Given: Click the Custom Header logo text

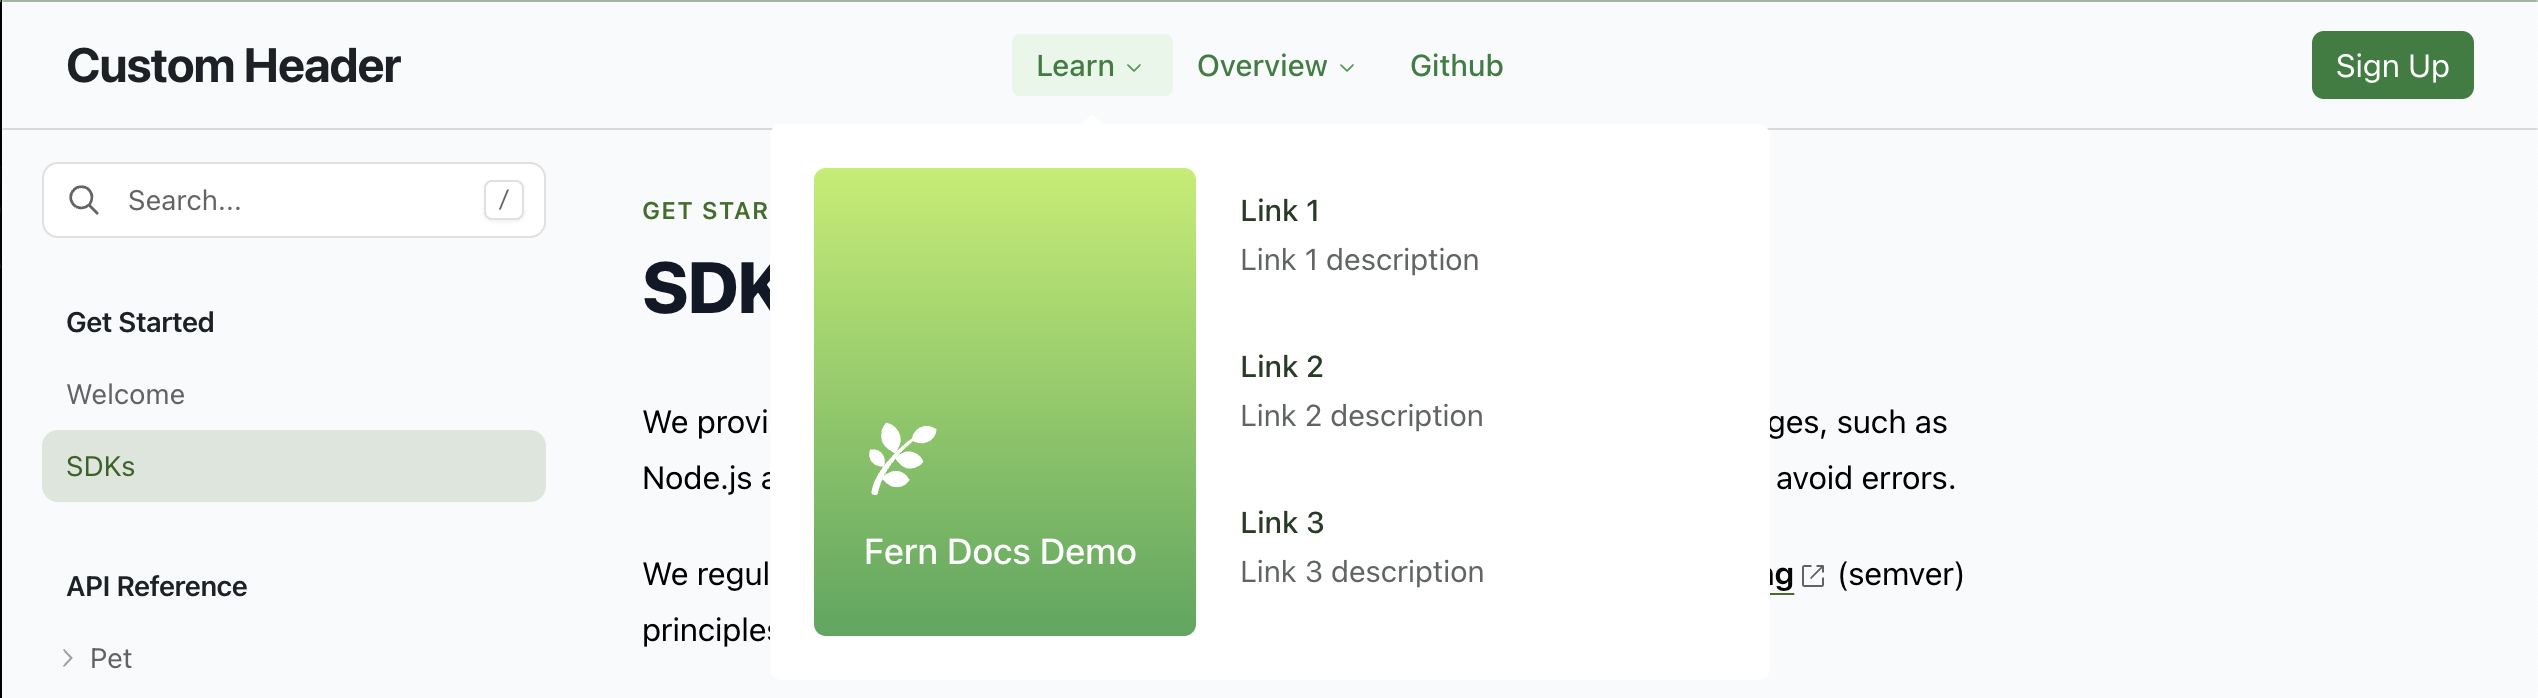Looking at the screenshot, I should point(233,66).
